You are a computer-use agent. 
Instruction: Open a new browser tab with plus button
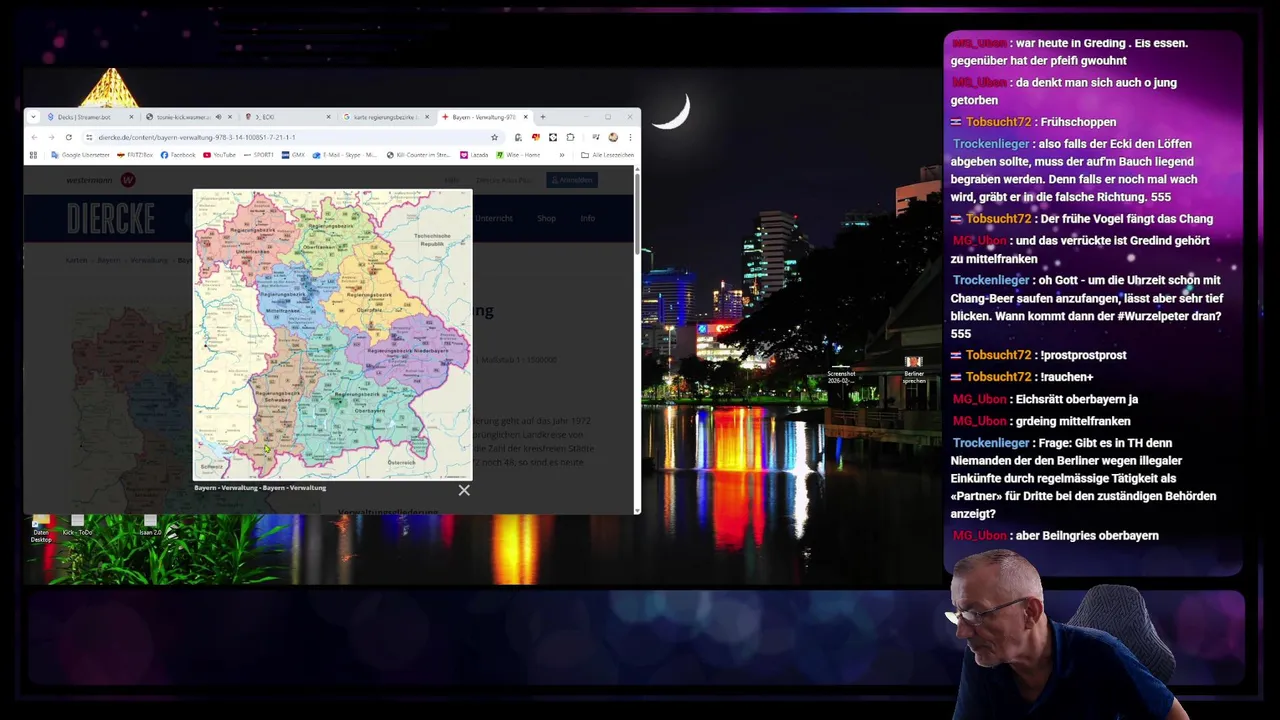pos(543,117)
